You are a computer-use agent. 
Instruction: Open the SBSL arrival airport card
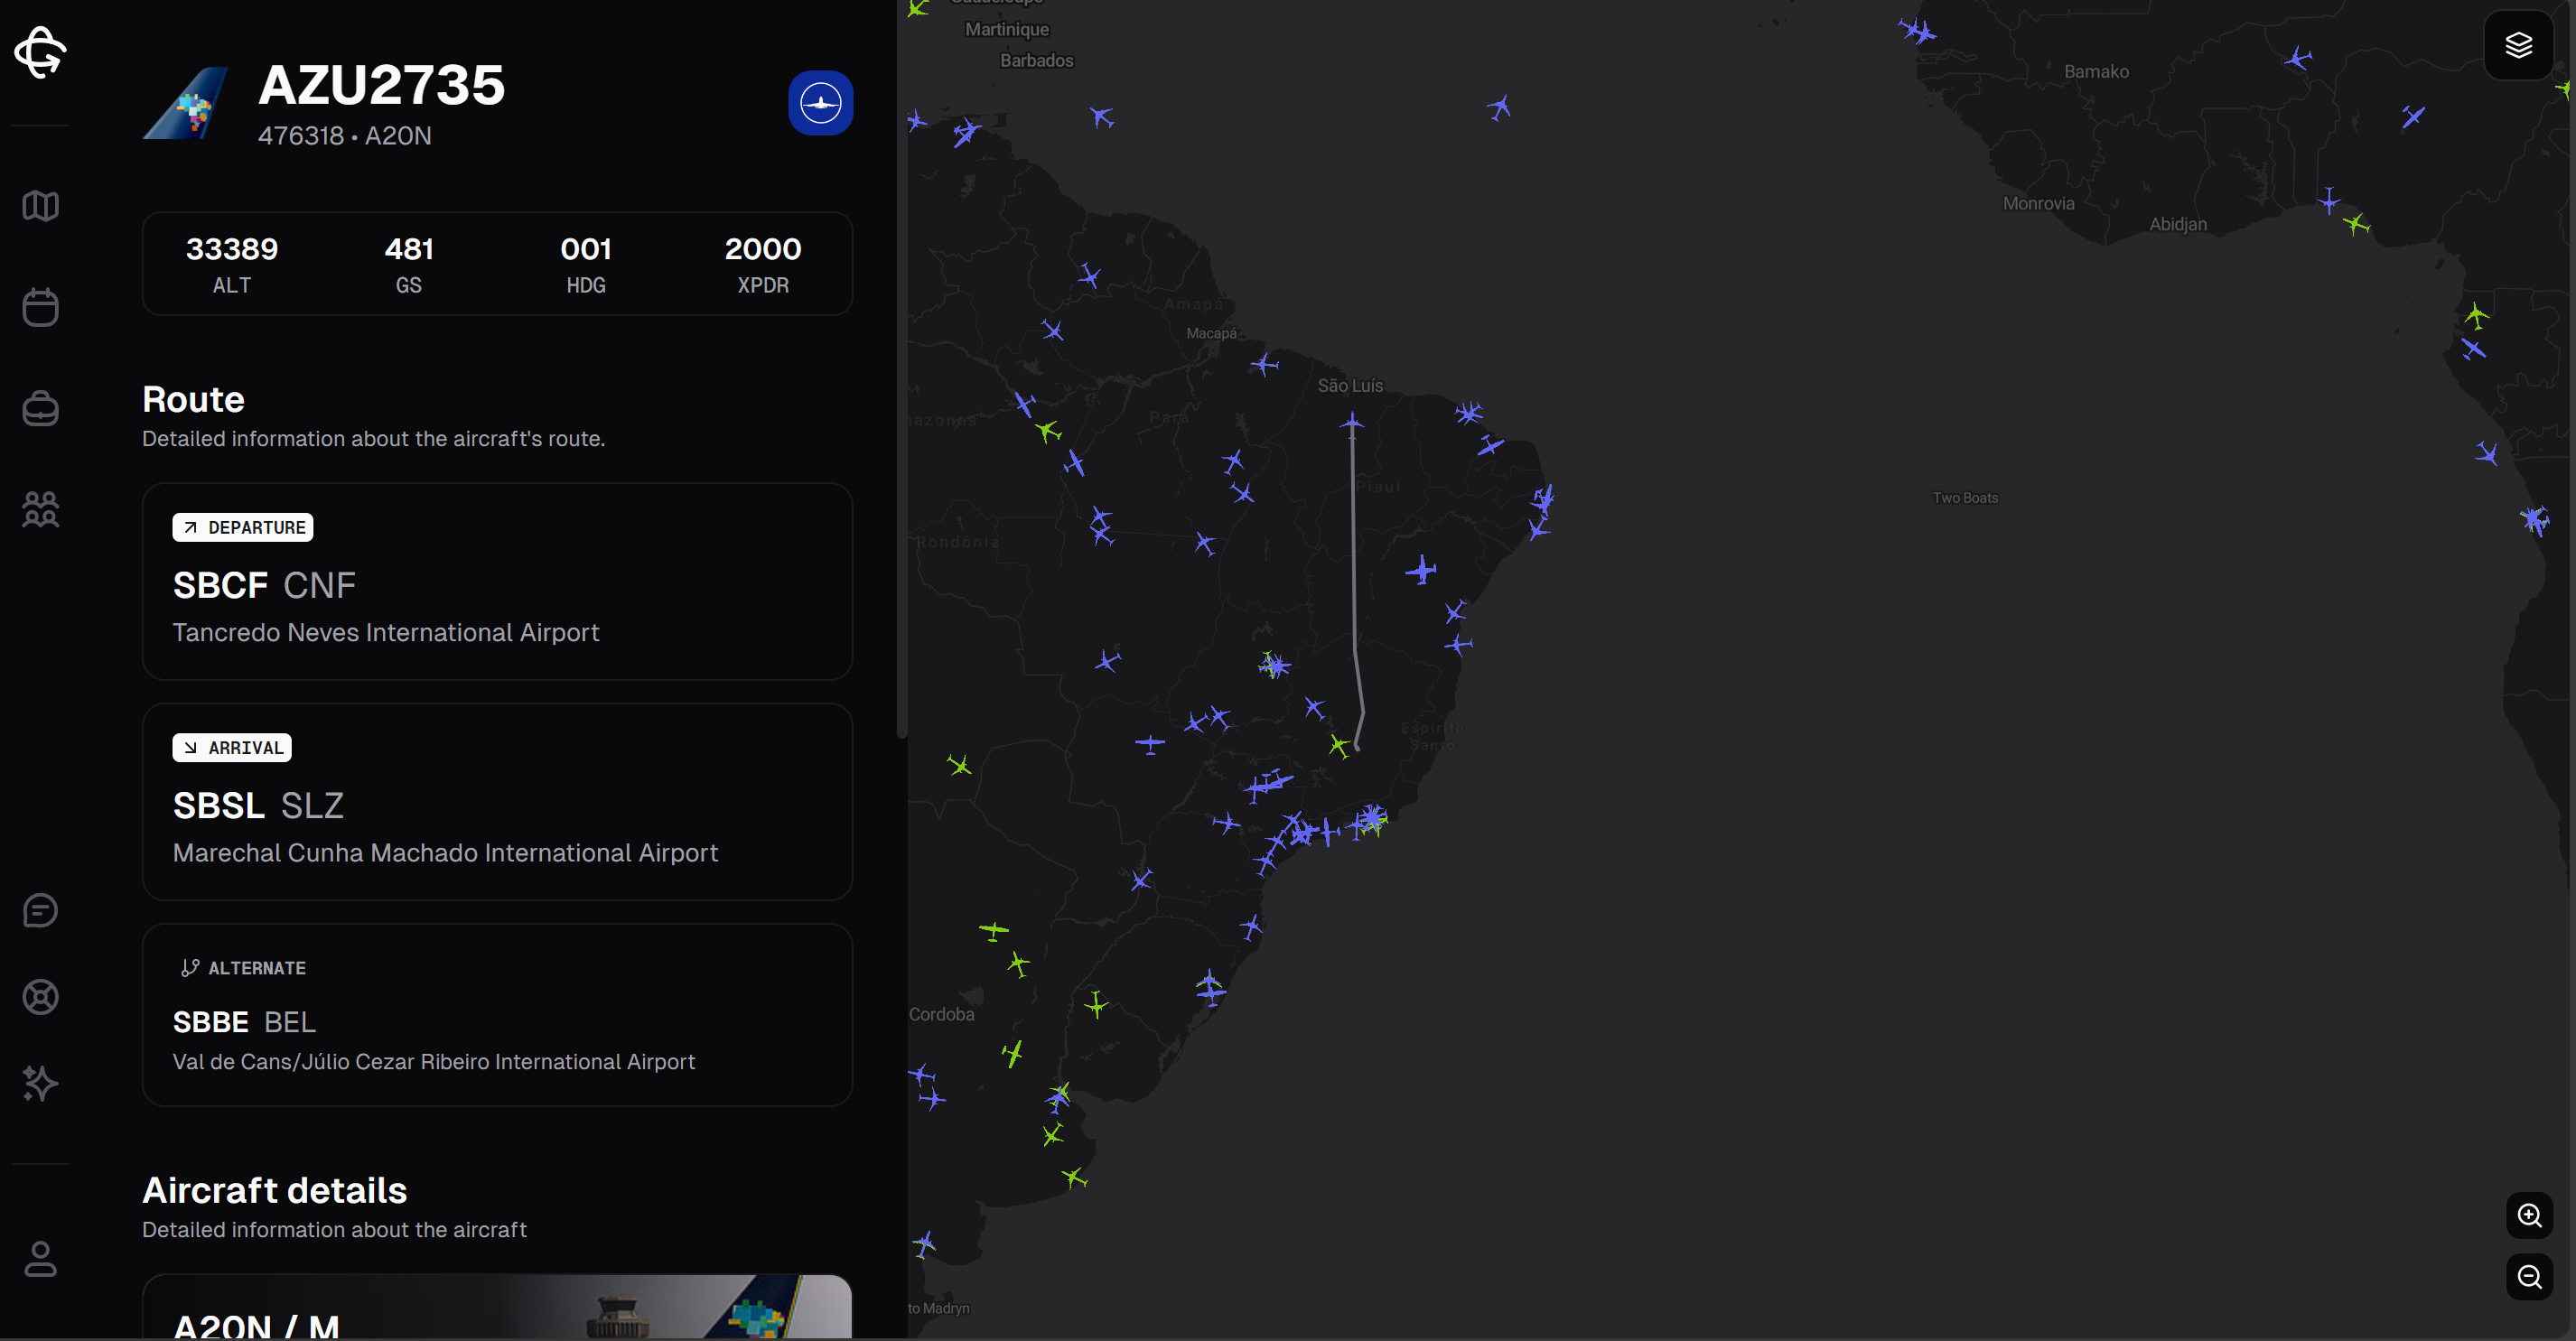pos(497,802)
